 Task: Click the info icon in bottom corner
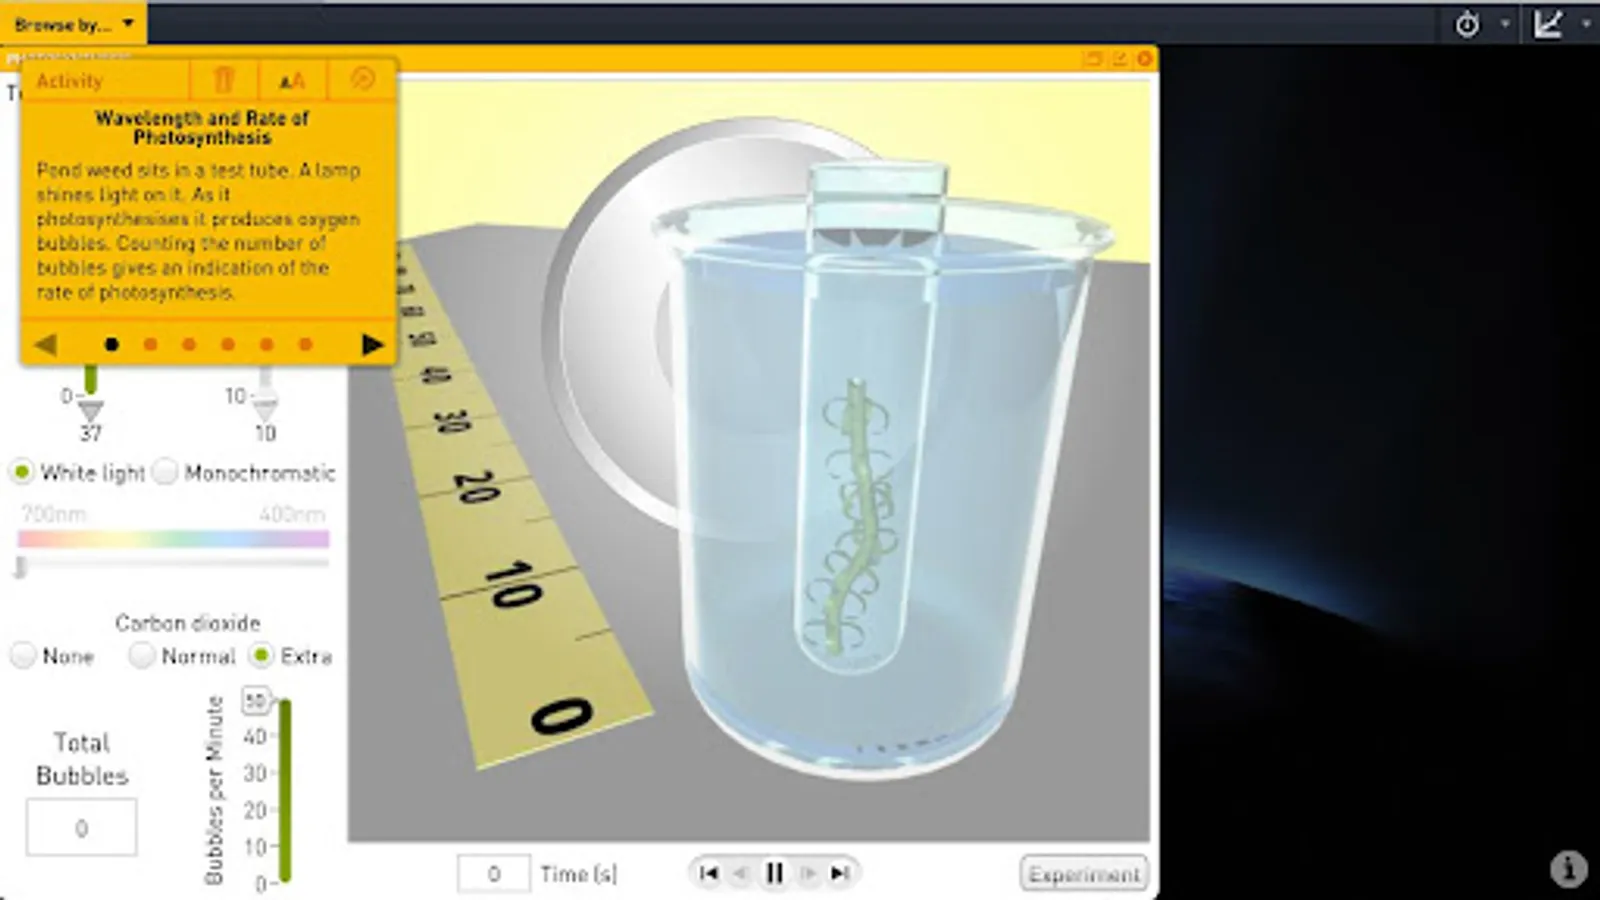click(1568, 868)
